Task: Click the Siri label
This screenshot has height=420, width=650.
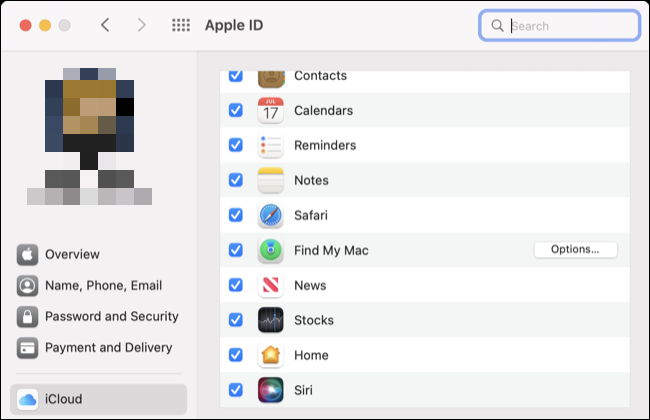Action: coord(303,390)
